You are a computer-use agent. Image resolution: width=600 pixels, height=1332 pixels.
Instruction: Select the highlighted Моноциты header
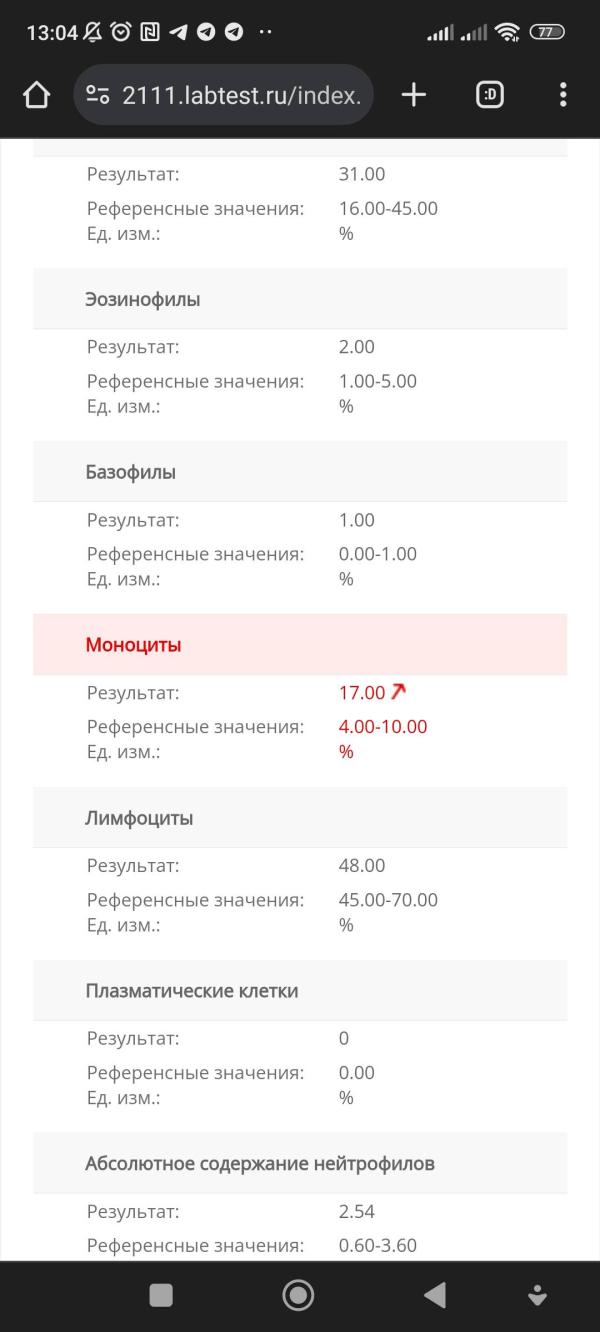coord(300,645)
